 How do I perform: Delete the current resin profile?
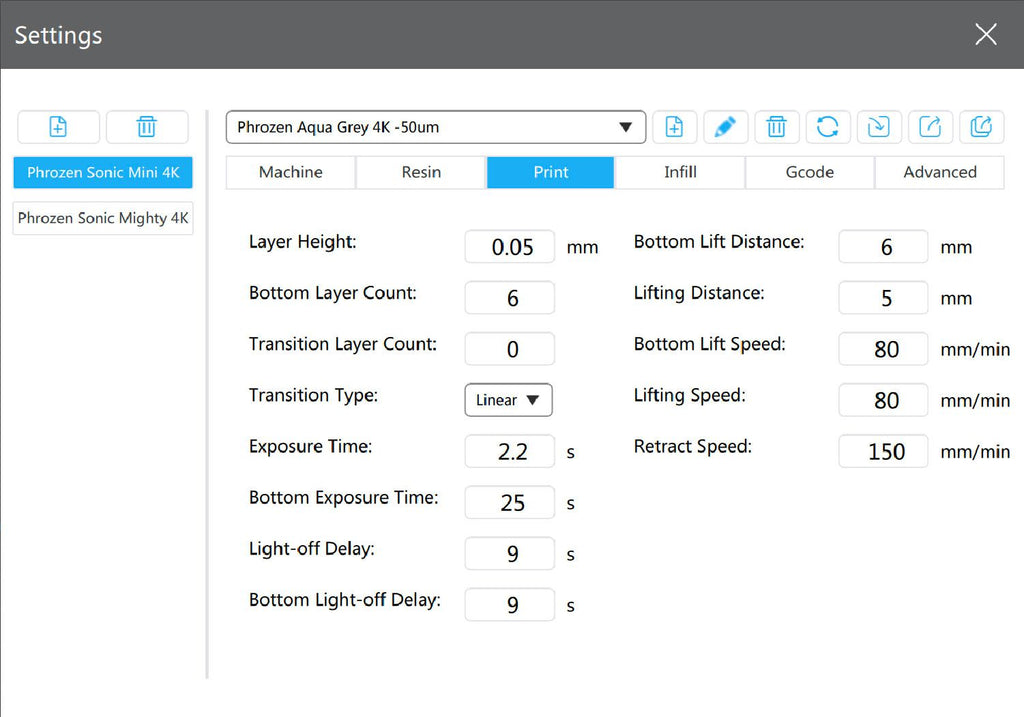tap(777, 127)
